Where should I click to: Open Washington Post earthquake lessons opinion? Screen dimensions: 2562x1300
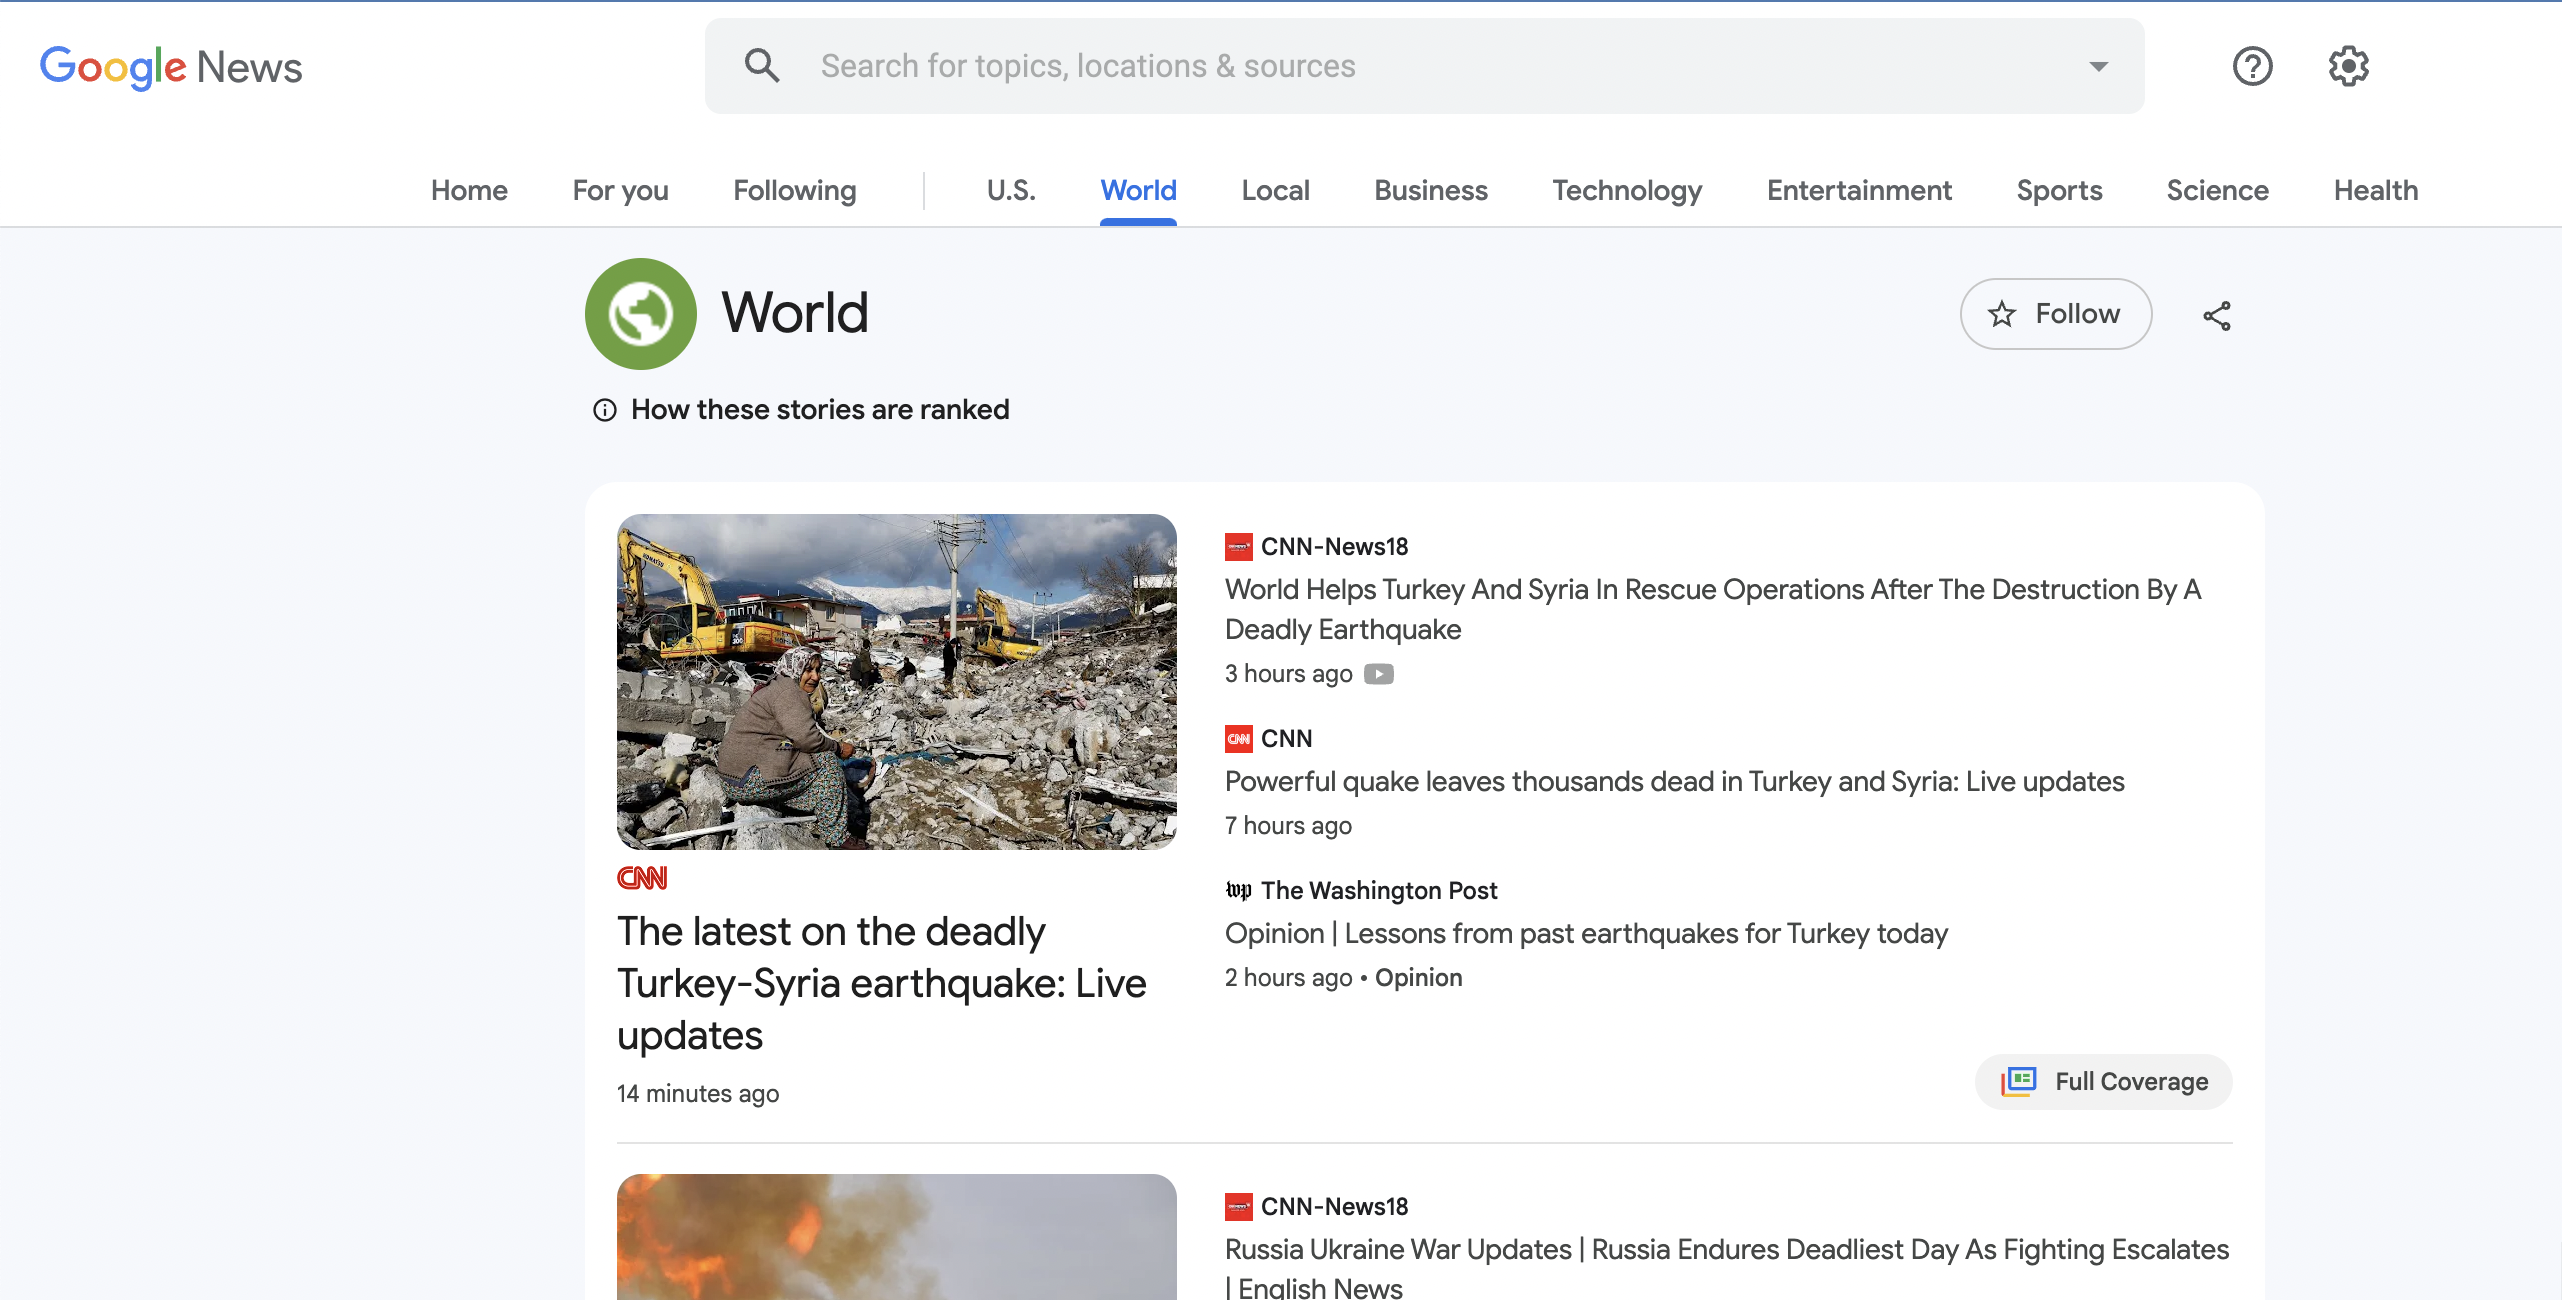tap(1586, 933)
